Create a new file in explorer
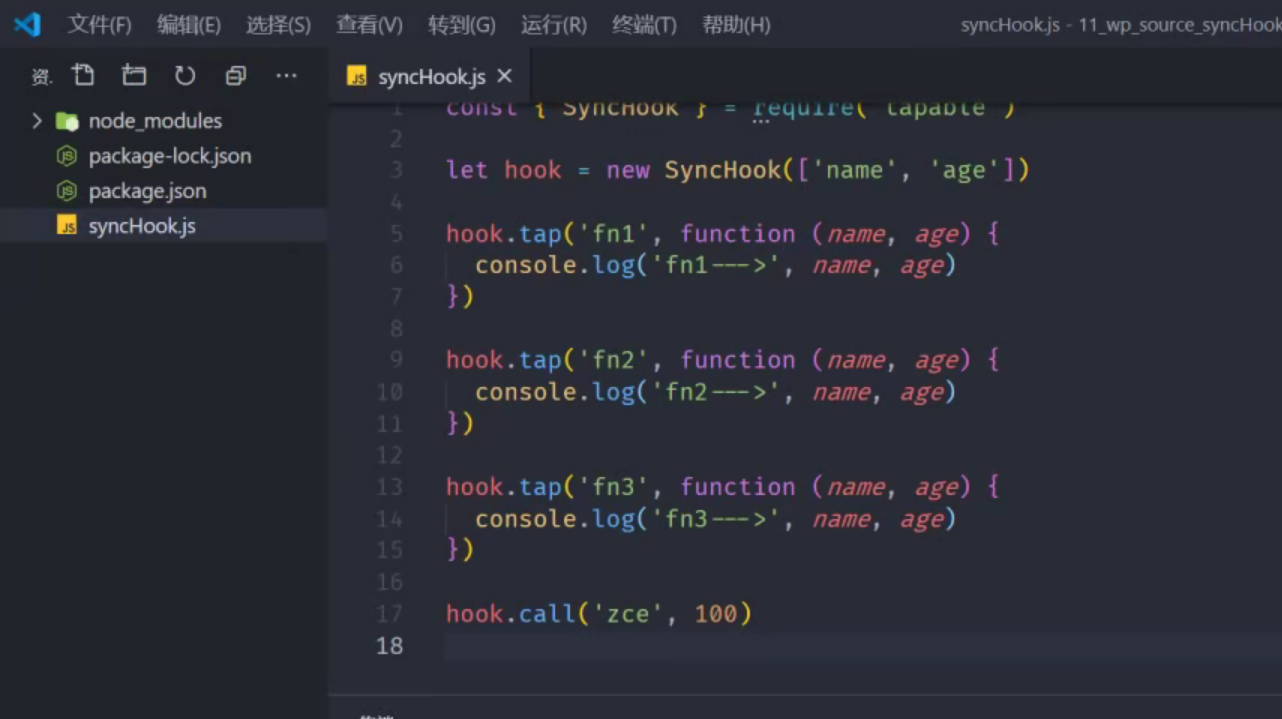This screenshot has width=1282, height=719. click(83, 75)
